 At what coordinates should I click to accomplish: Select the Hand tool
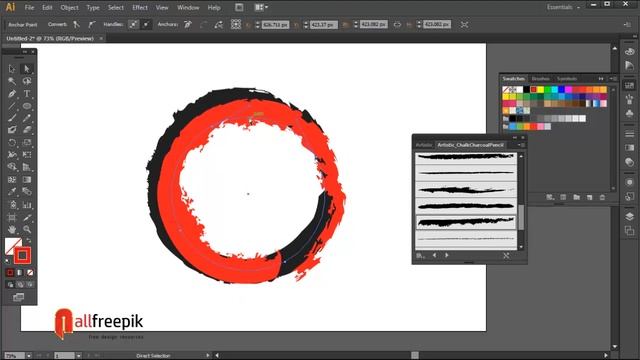[x=12, y=229]
